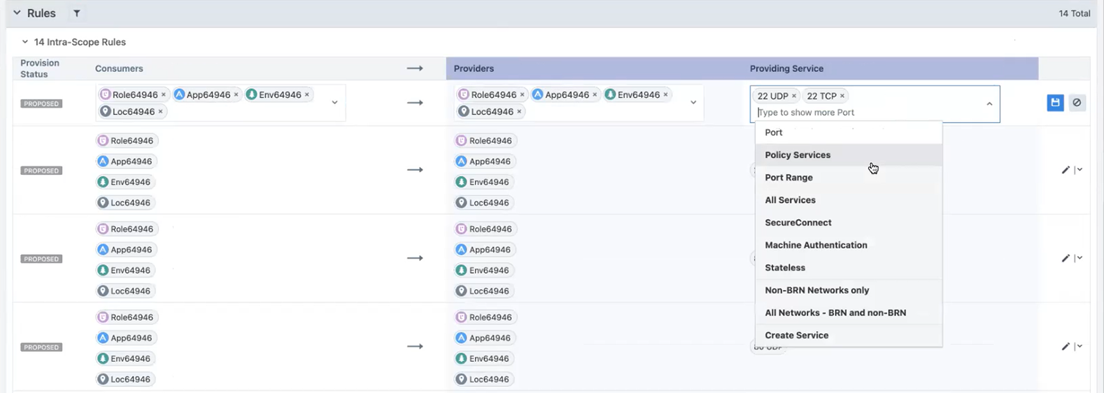Remove the 22 TCP service chip
This screenshot has height=393, width=1104.
pos(842,96)
